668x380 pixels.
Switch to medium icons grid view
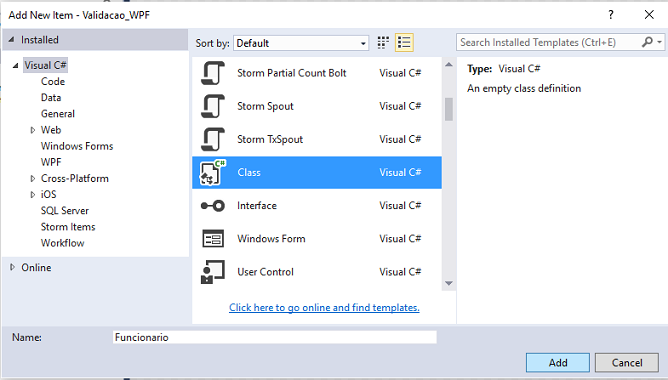383,43
